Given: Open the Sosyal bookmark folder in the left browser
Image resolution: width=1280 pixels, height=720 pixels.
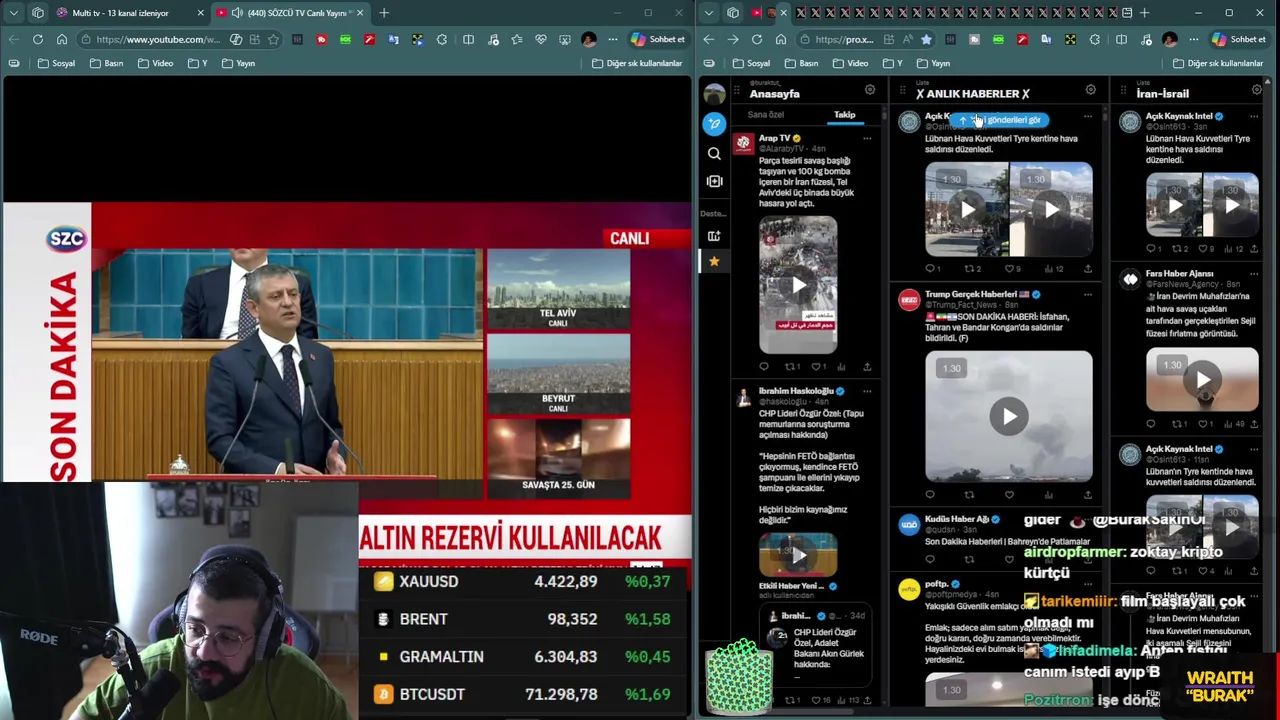Looking at the screenshot, I should point(56,63).
